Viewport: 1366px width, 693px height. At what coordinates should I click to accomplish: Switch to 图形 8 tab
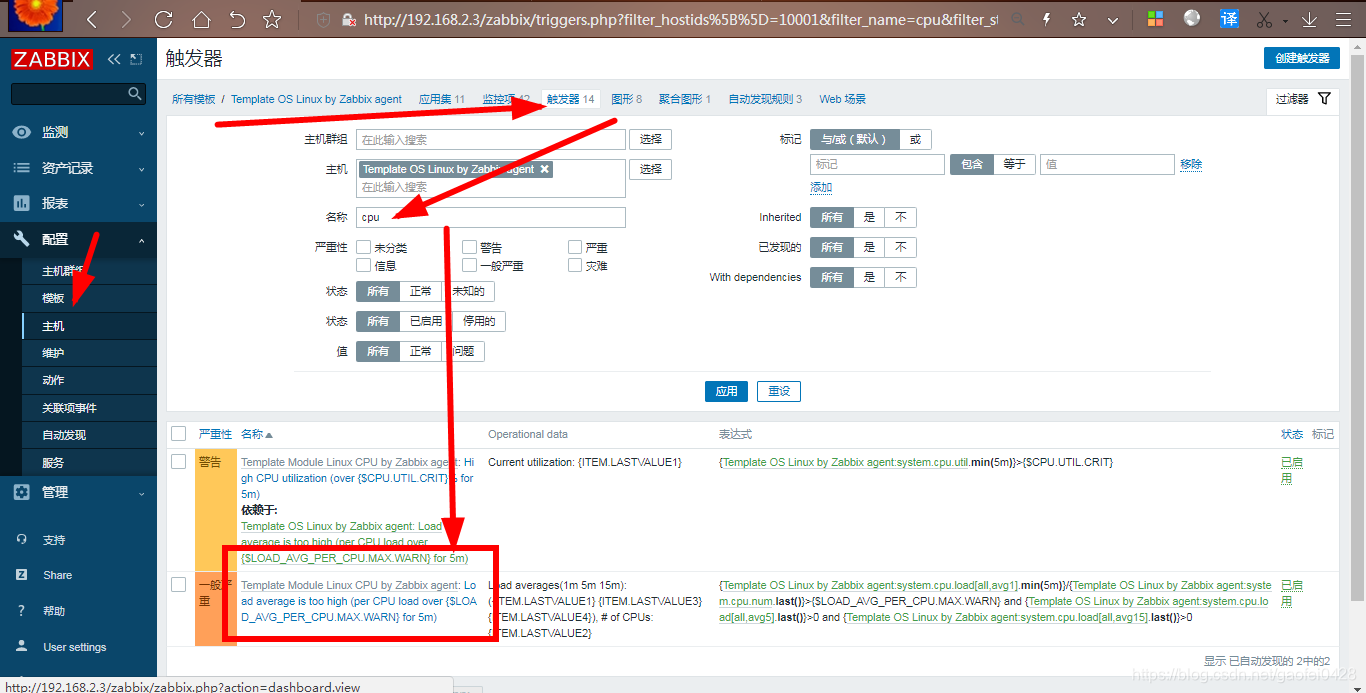(x=626, y=99)
